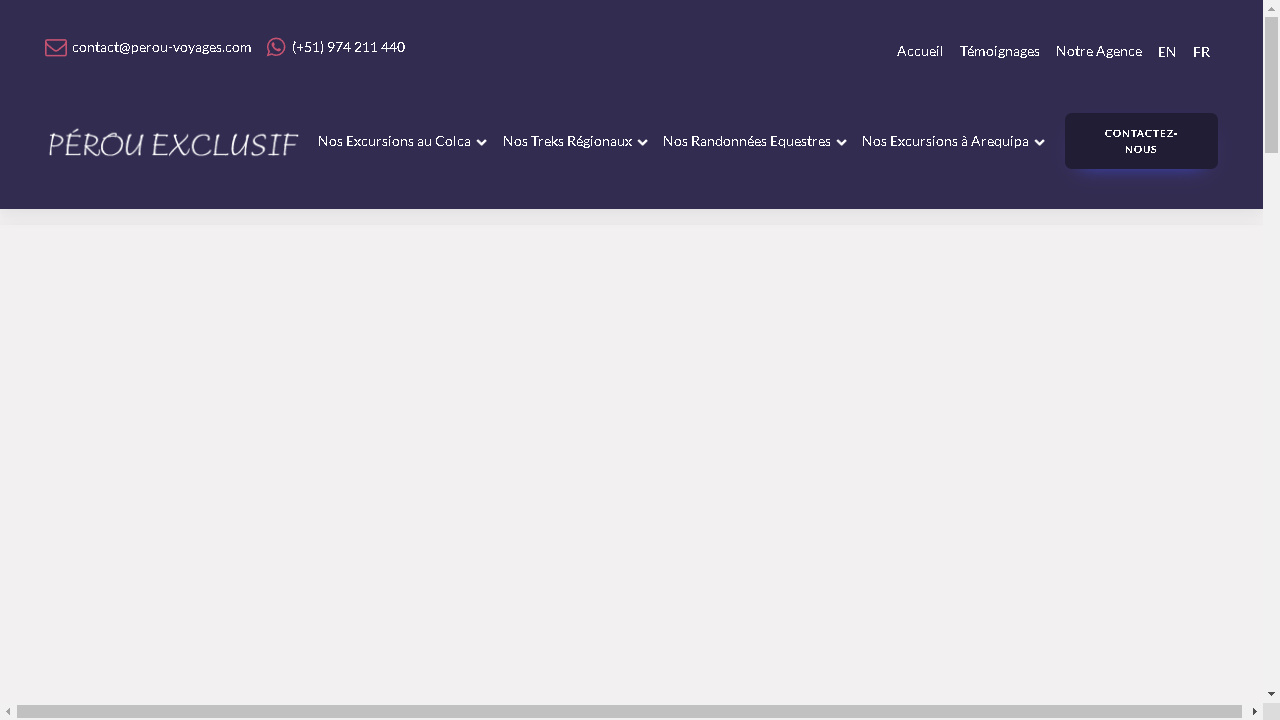Click the horizontal scrollbar left arrow

(x=8, y=711)
